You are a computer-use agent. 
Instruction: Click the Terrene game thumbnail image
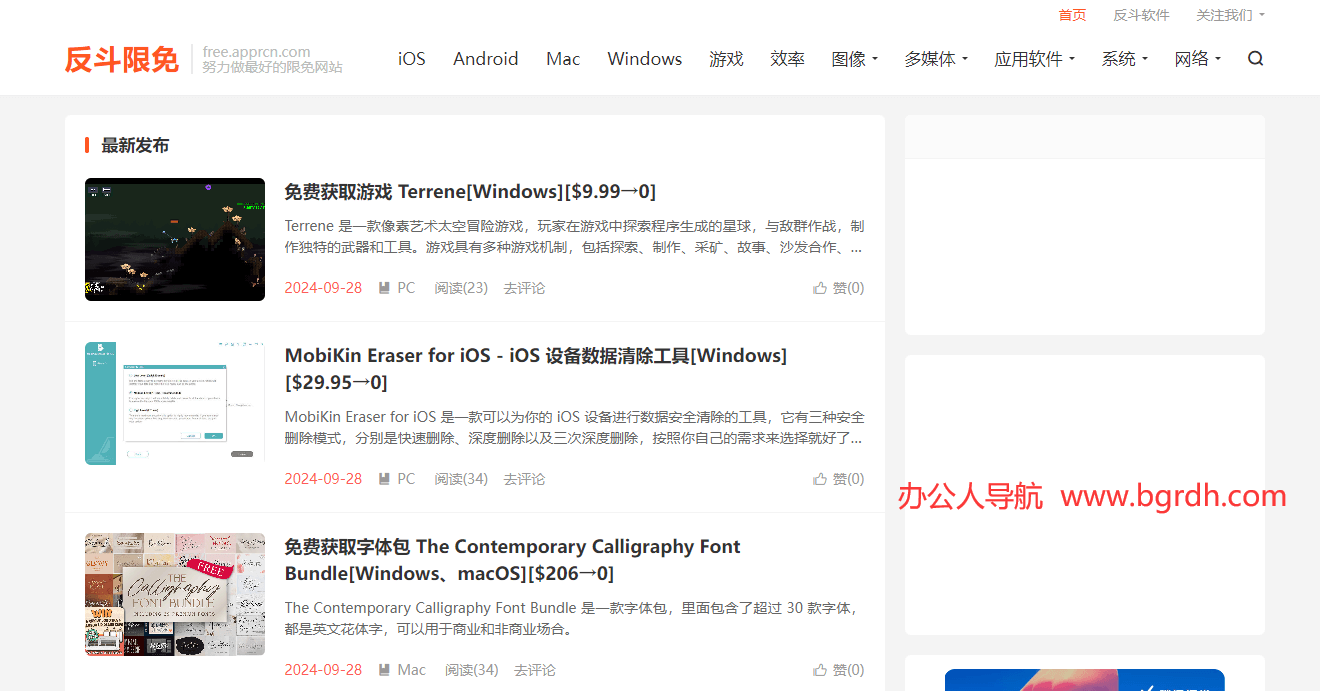pos(174,239)
